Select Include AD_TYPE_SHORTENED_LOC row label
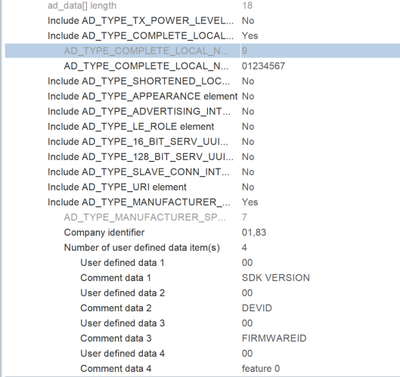 coord(139,81)
